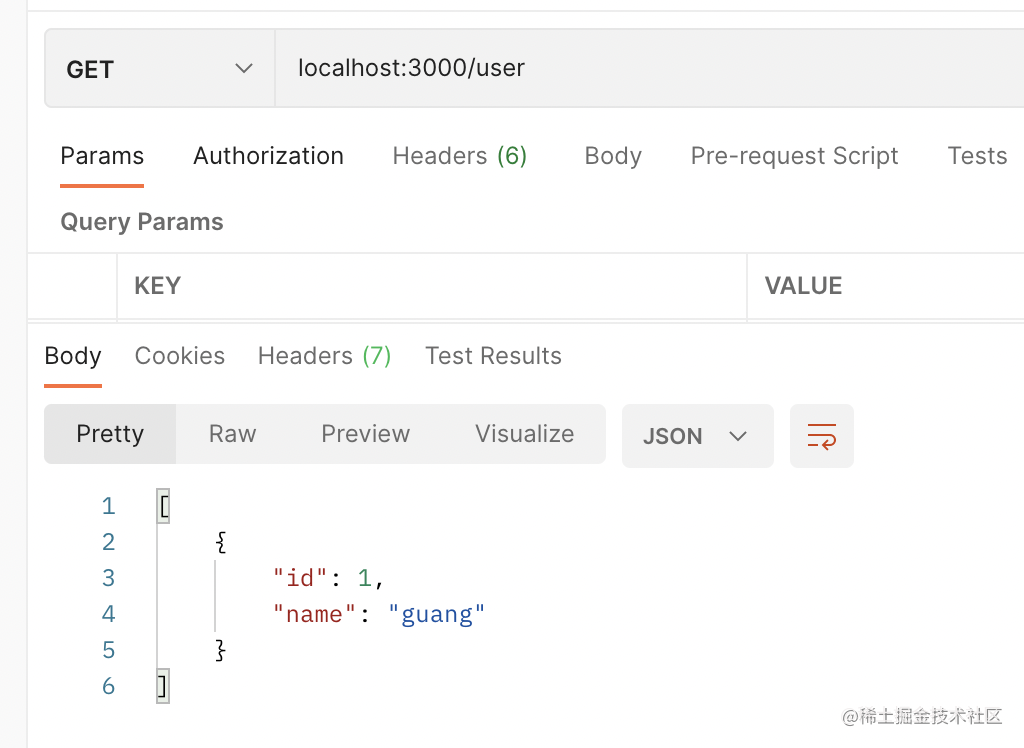Select the response Body tab
Screen dimensions: 1024x748
73,356
